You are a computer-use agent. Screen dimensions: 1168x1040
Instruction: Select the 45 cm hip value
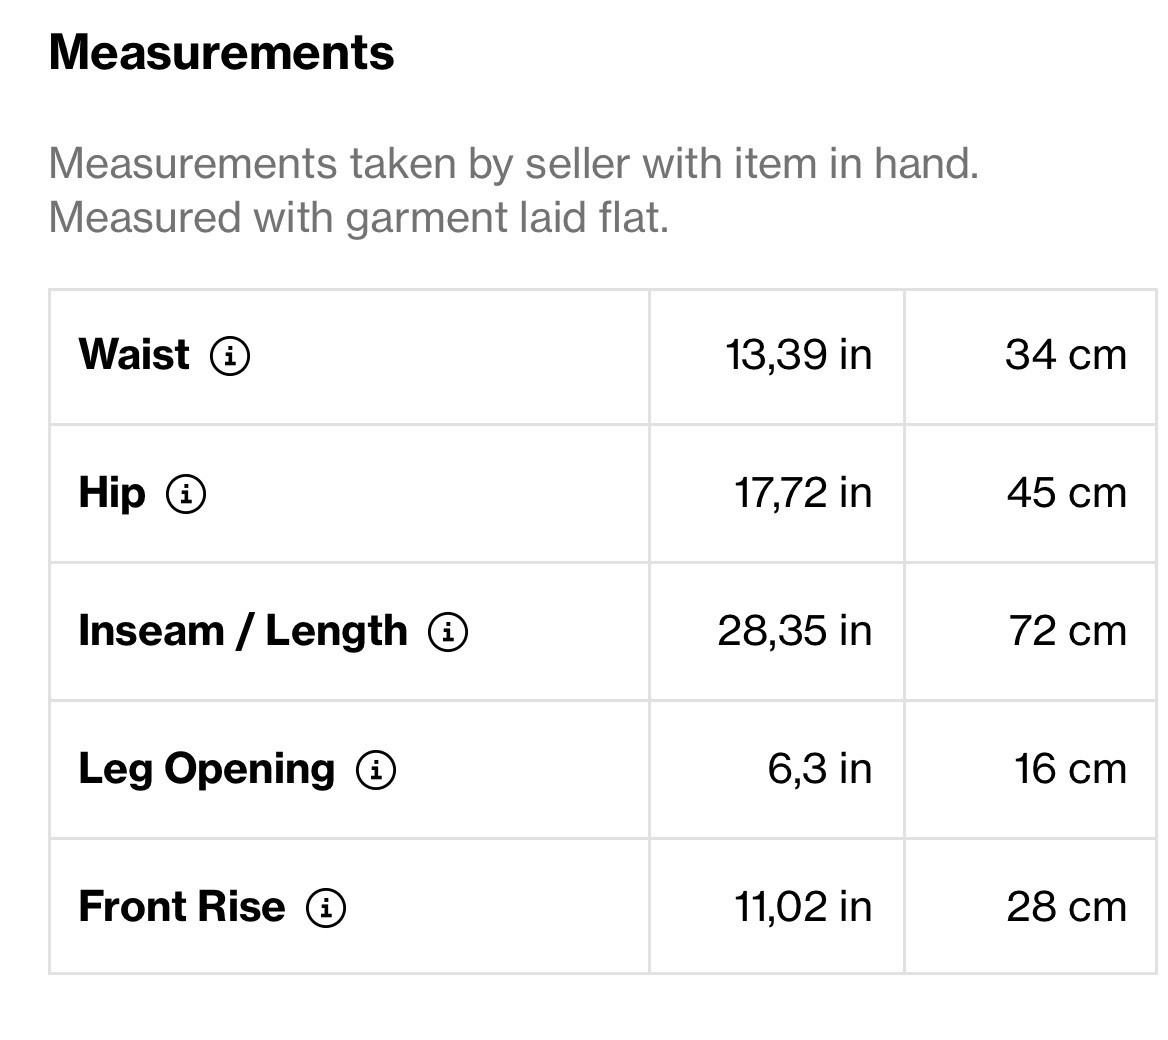(1066, 493)
